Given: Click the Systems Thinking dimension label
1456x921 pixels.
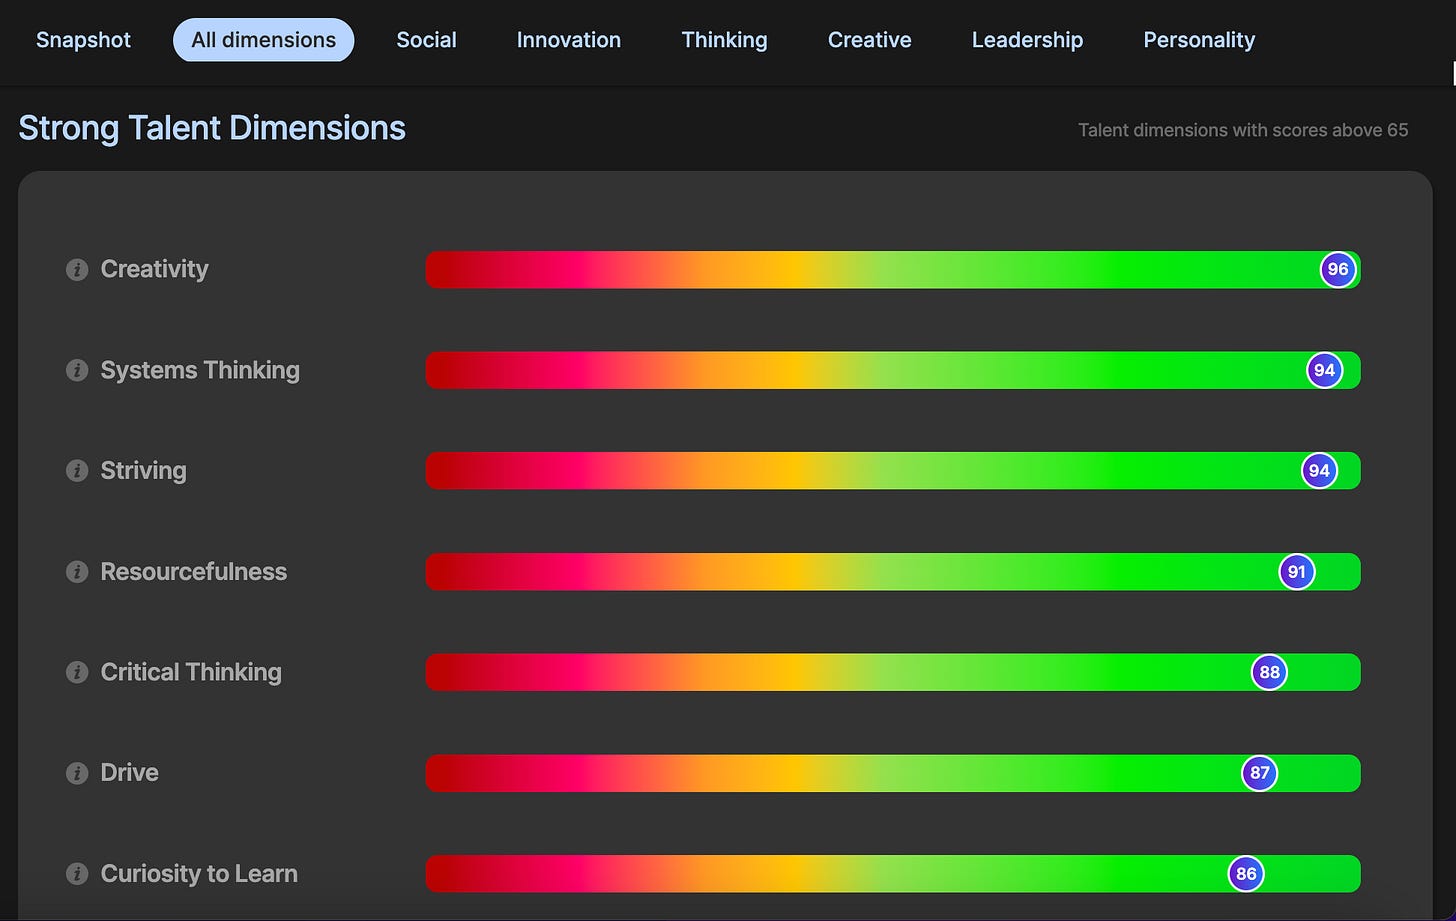Looking at the screenshot, I should [200, 371].
